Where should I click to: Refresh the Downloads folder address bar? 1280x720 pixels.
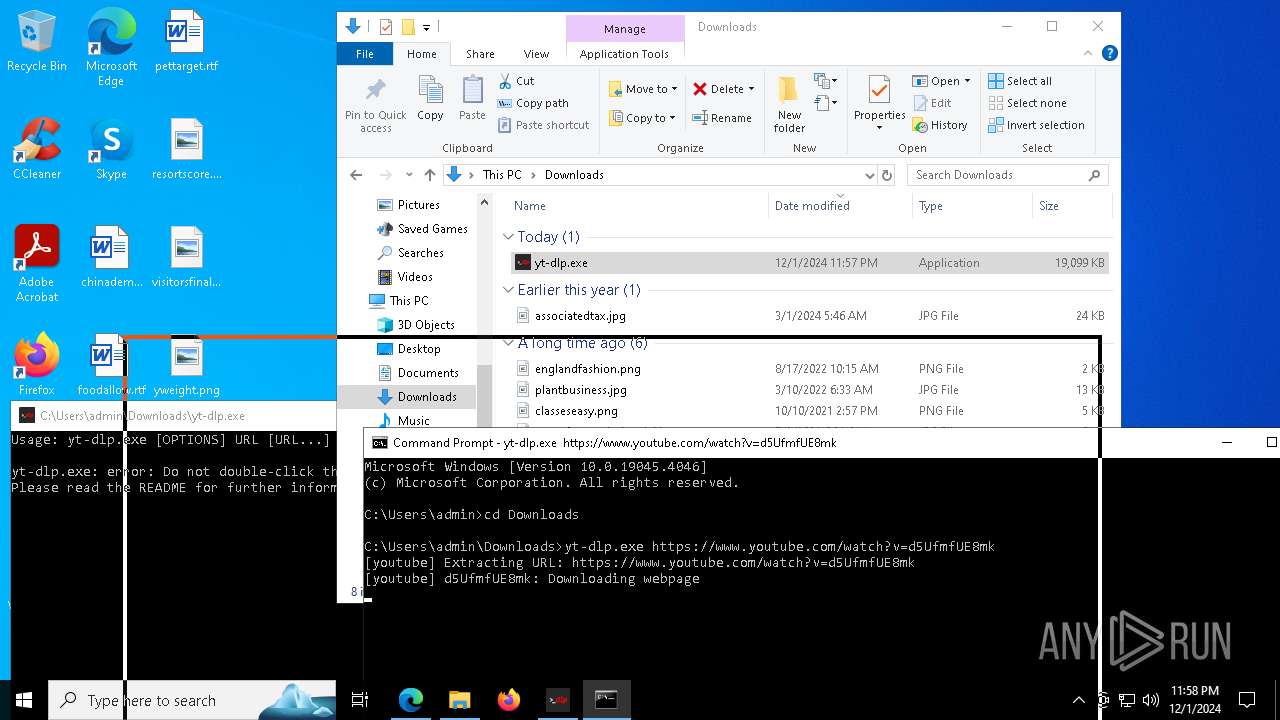pyautogui.click(x=886, y=175)
